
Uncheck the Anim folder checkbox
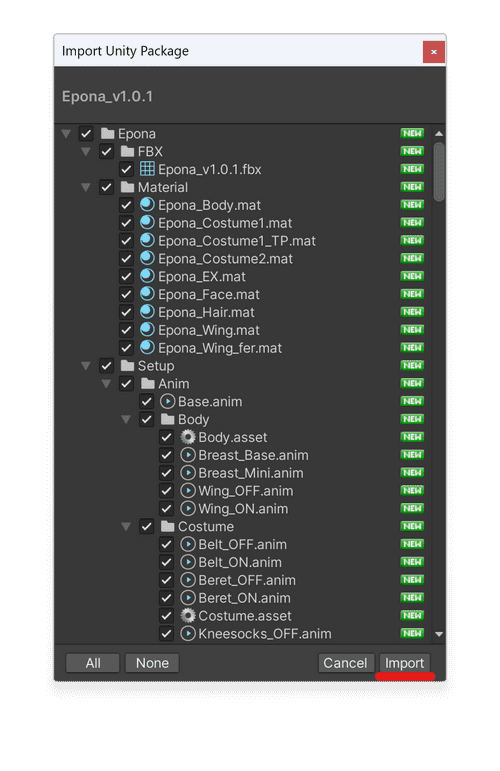[126, 384]
